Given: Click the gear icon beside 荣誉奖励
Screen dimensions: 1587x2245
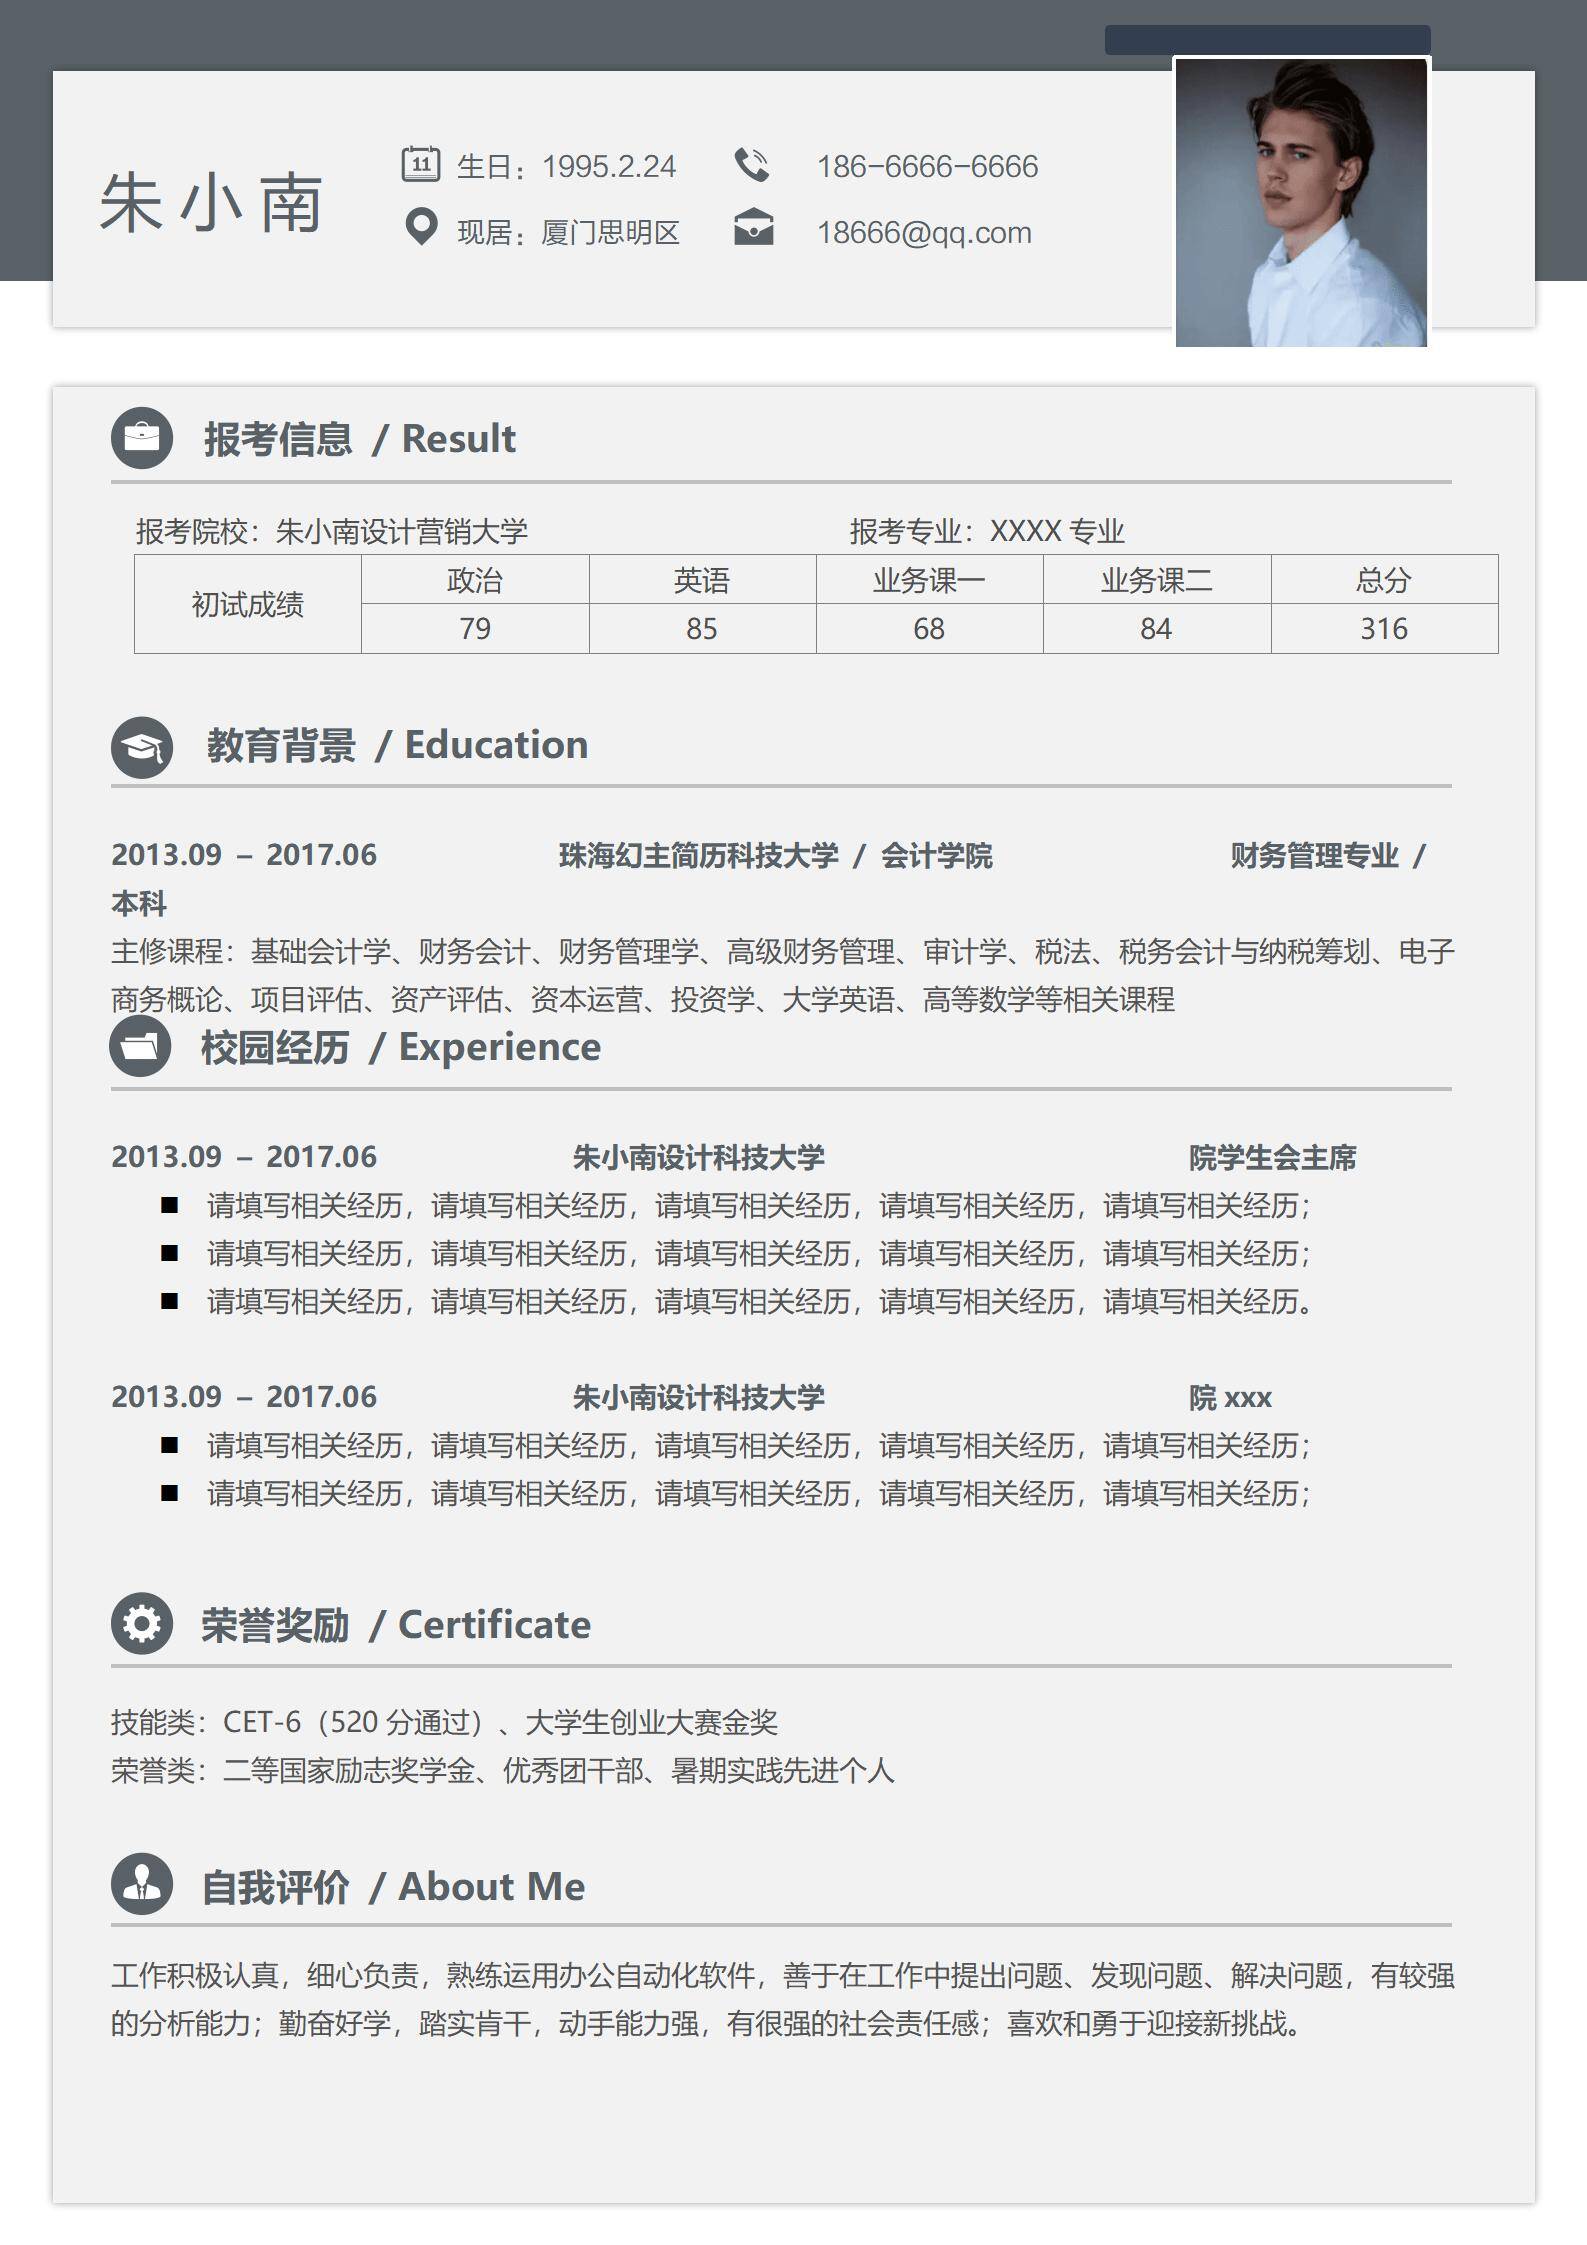Looking at the screenshot, I should click(x=142, y=1624).
